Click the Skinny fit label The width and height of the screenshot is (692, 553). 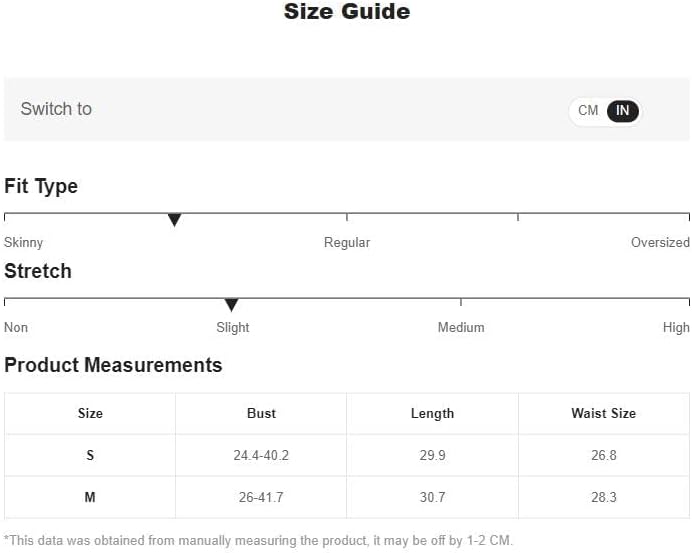(x=23, y=242)
